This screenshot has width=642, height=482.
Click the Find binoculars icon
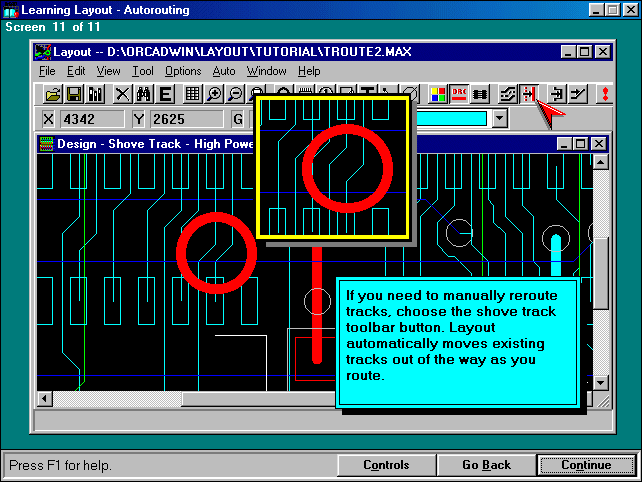(x=143, y=94)
